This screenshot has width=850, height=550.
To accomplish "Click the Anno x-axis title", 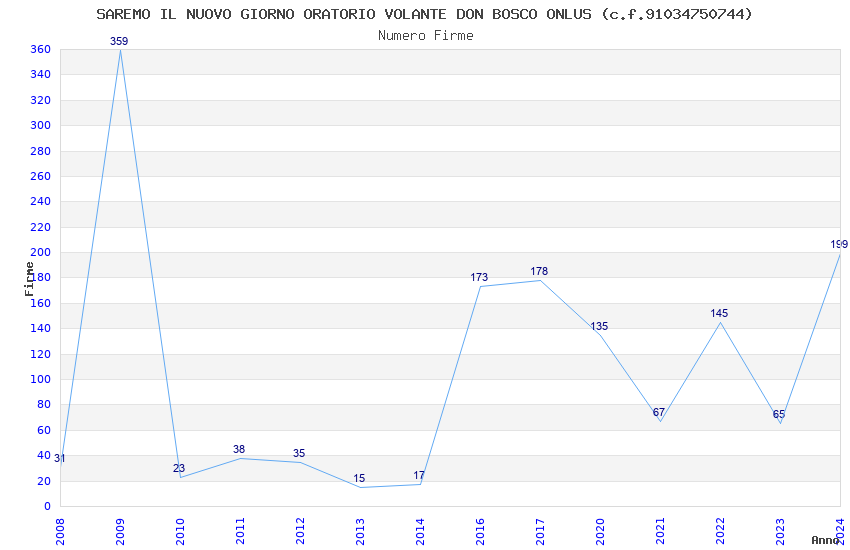I will (825, 540).
